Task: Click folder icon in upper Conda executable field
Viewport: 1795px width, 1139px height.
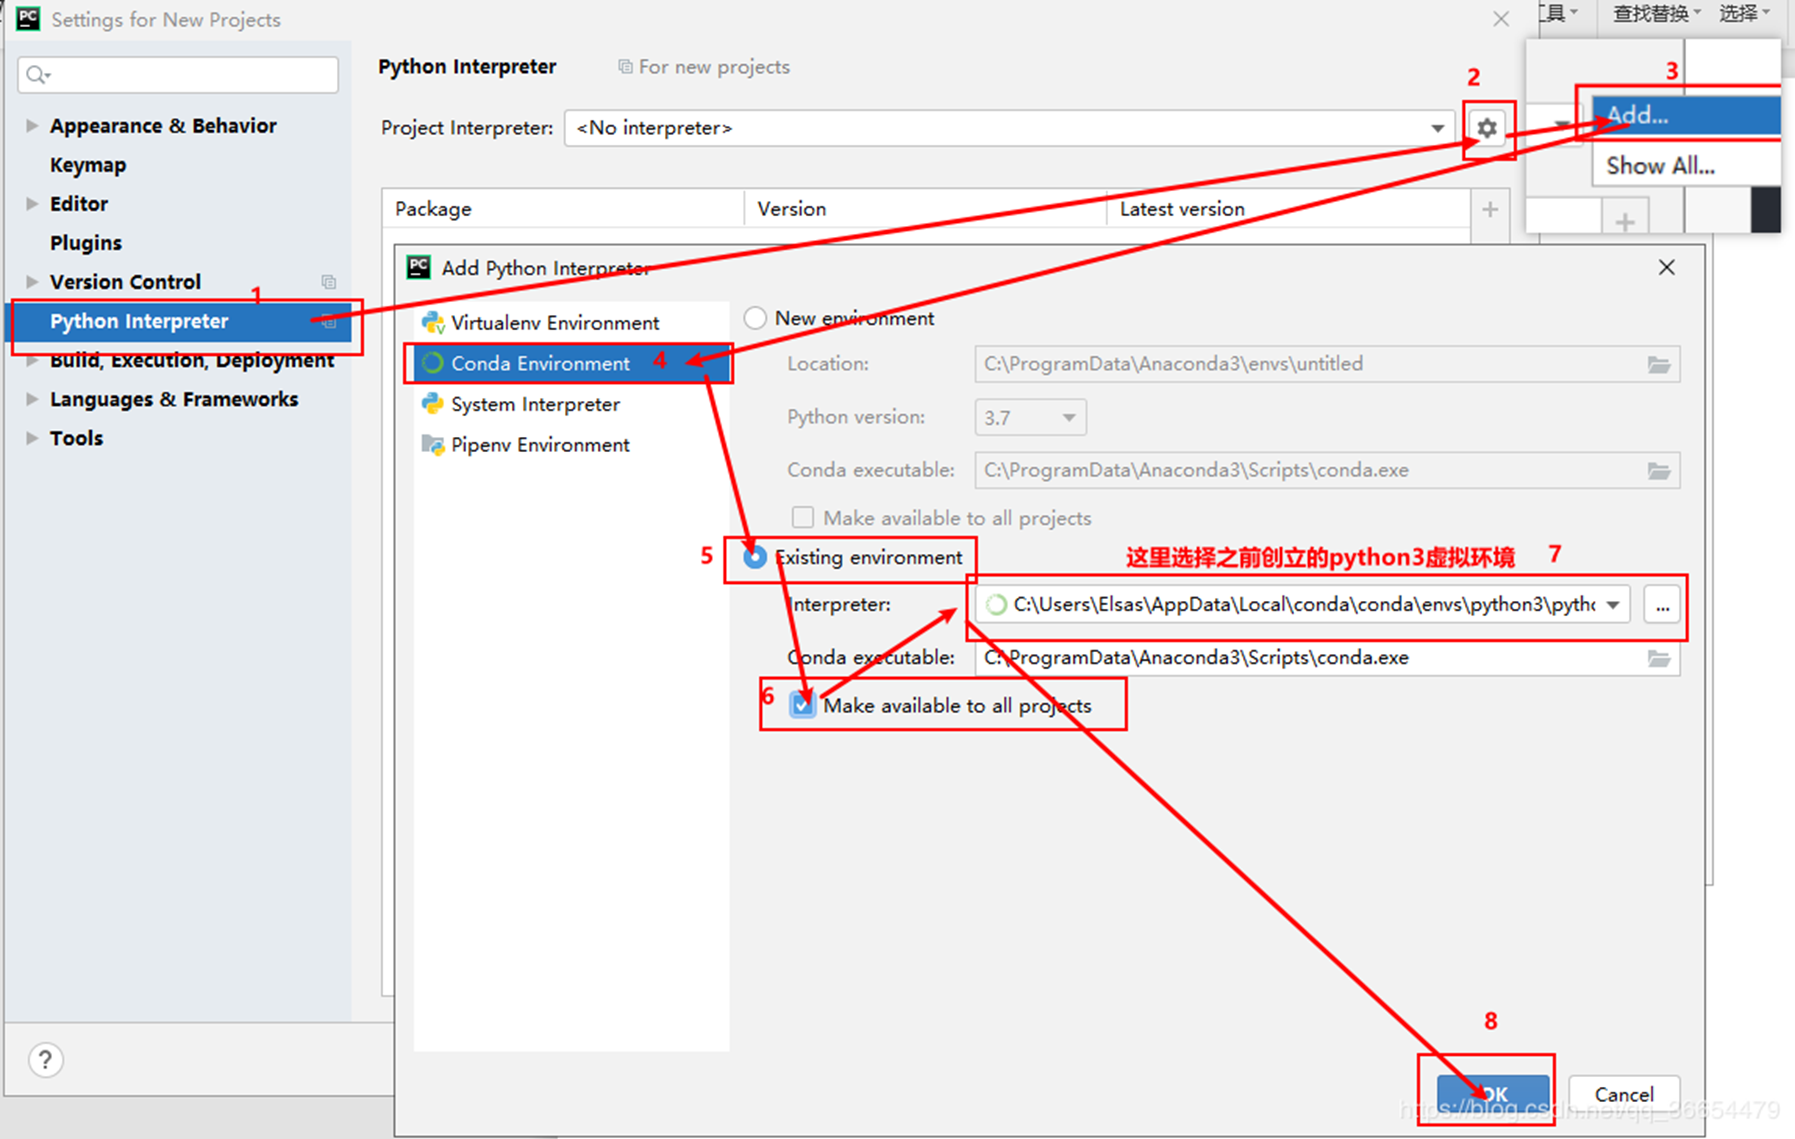Action: [x=1659, y=471]
